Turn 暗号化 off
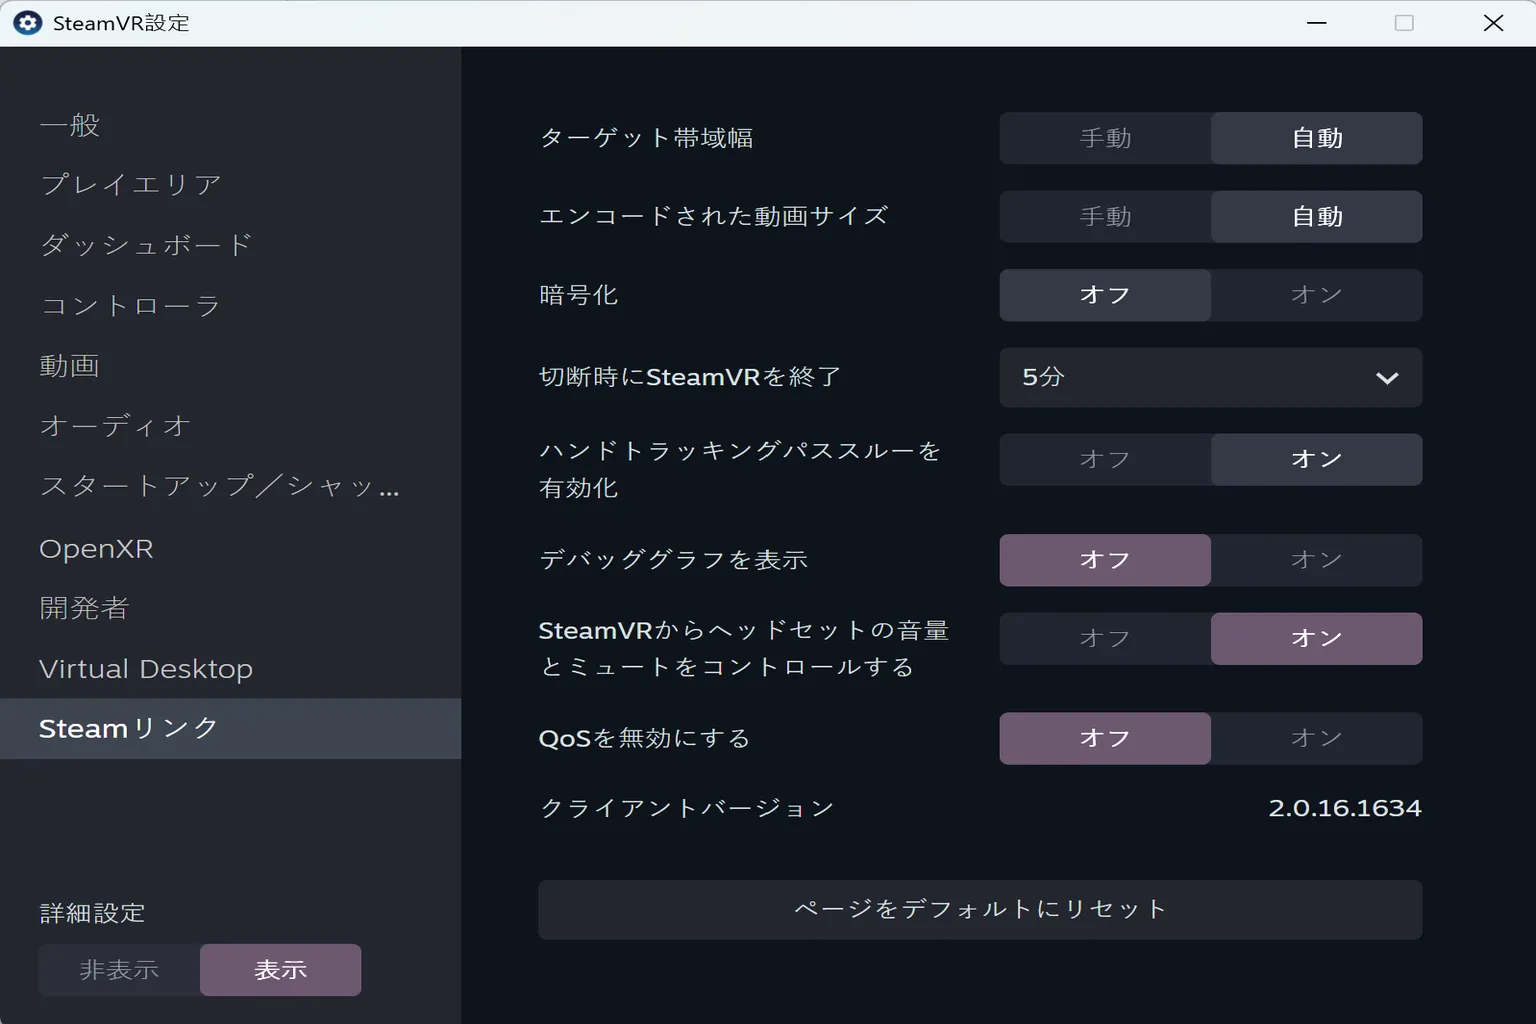1536x1024 pixels. pyautogui.click(x=1105, y=295)
